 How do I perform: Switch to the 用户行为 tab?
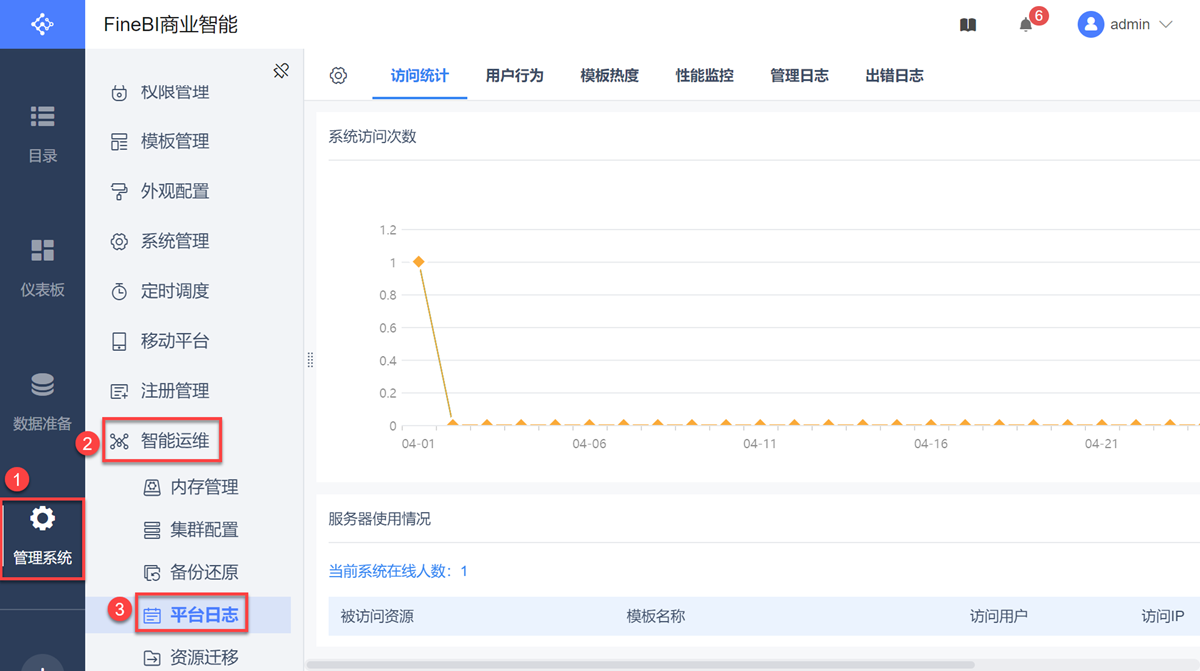[514, 76]
